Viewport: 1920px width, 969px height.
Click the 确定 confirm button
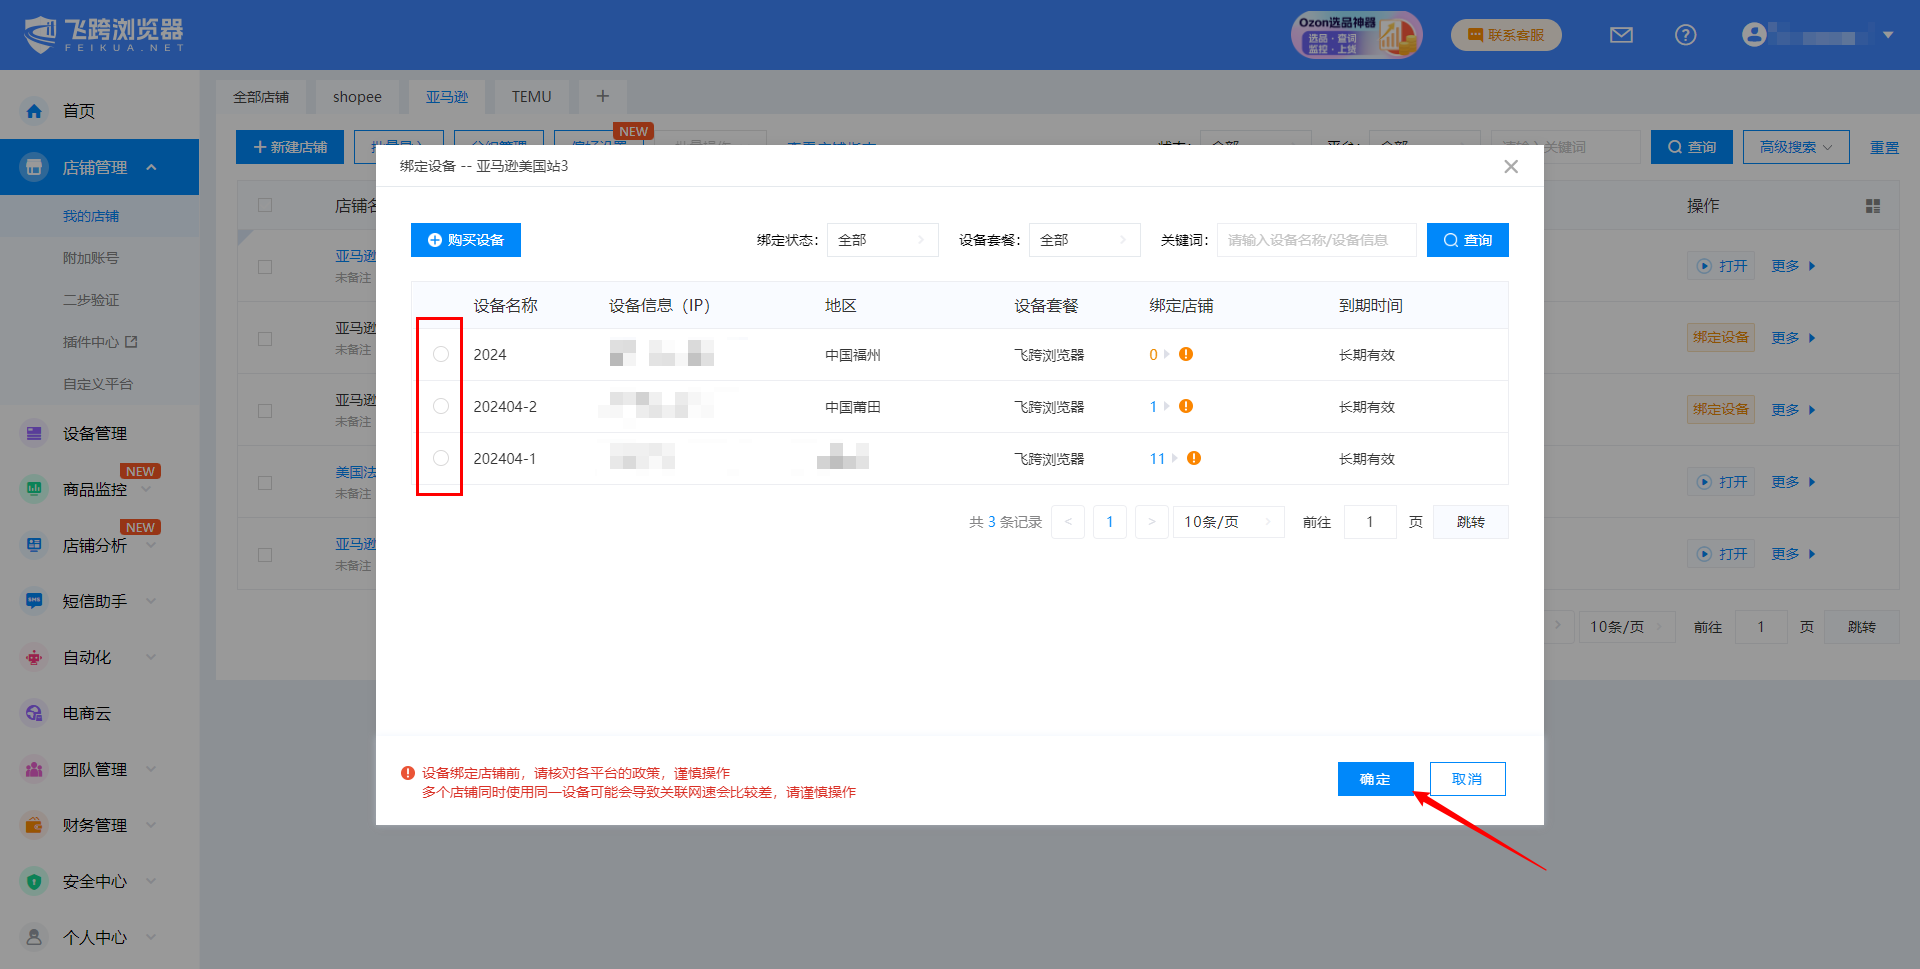[1375, 779]
